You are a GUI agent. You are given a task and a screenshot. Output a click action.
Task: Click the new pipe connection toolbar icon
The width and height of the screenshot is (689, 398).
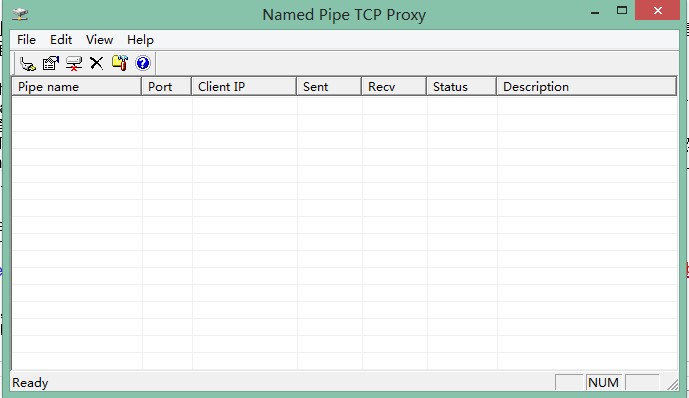[x=28, y=63]
